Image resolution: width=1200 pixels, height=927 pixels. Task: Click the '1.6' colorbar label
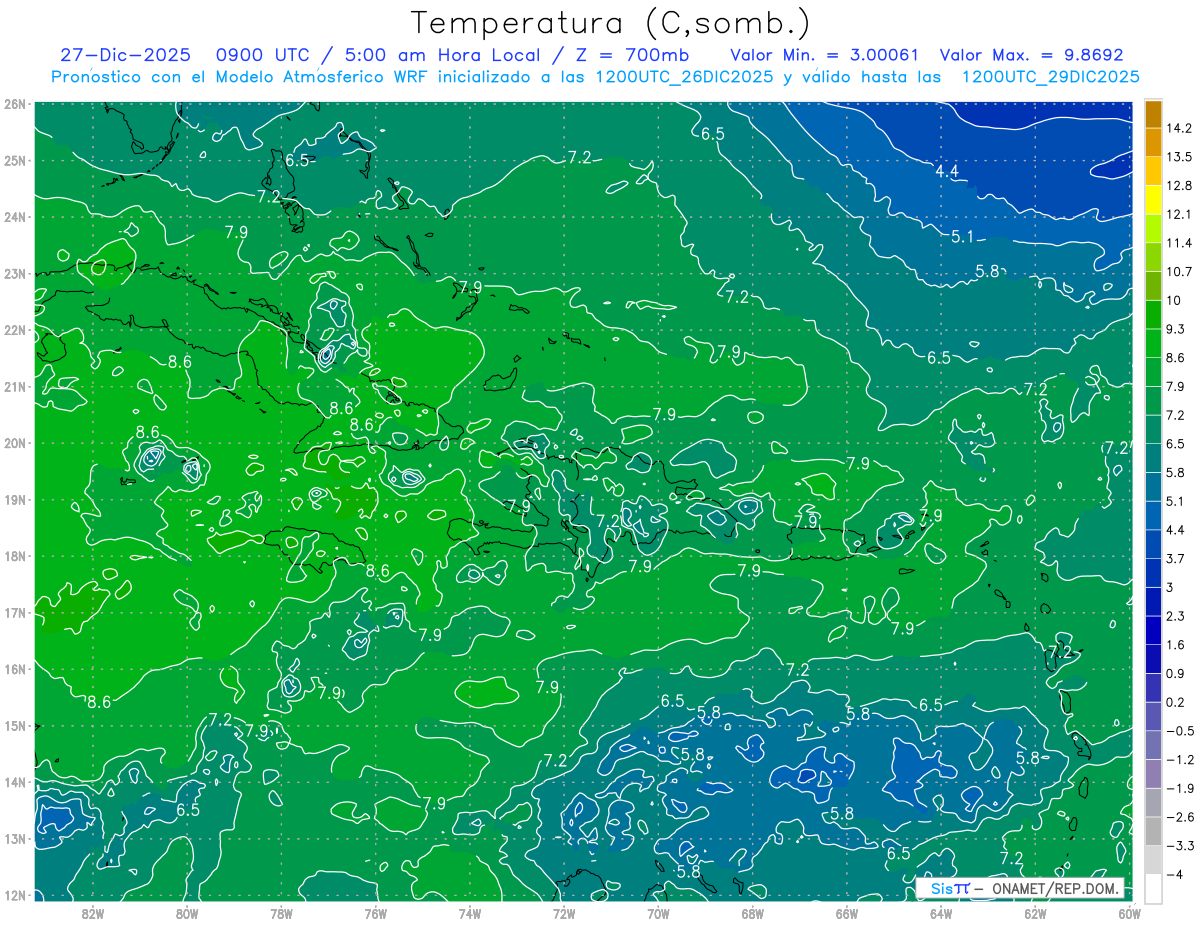(x=1176, y=645)
